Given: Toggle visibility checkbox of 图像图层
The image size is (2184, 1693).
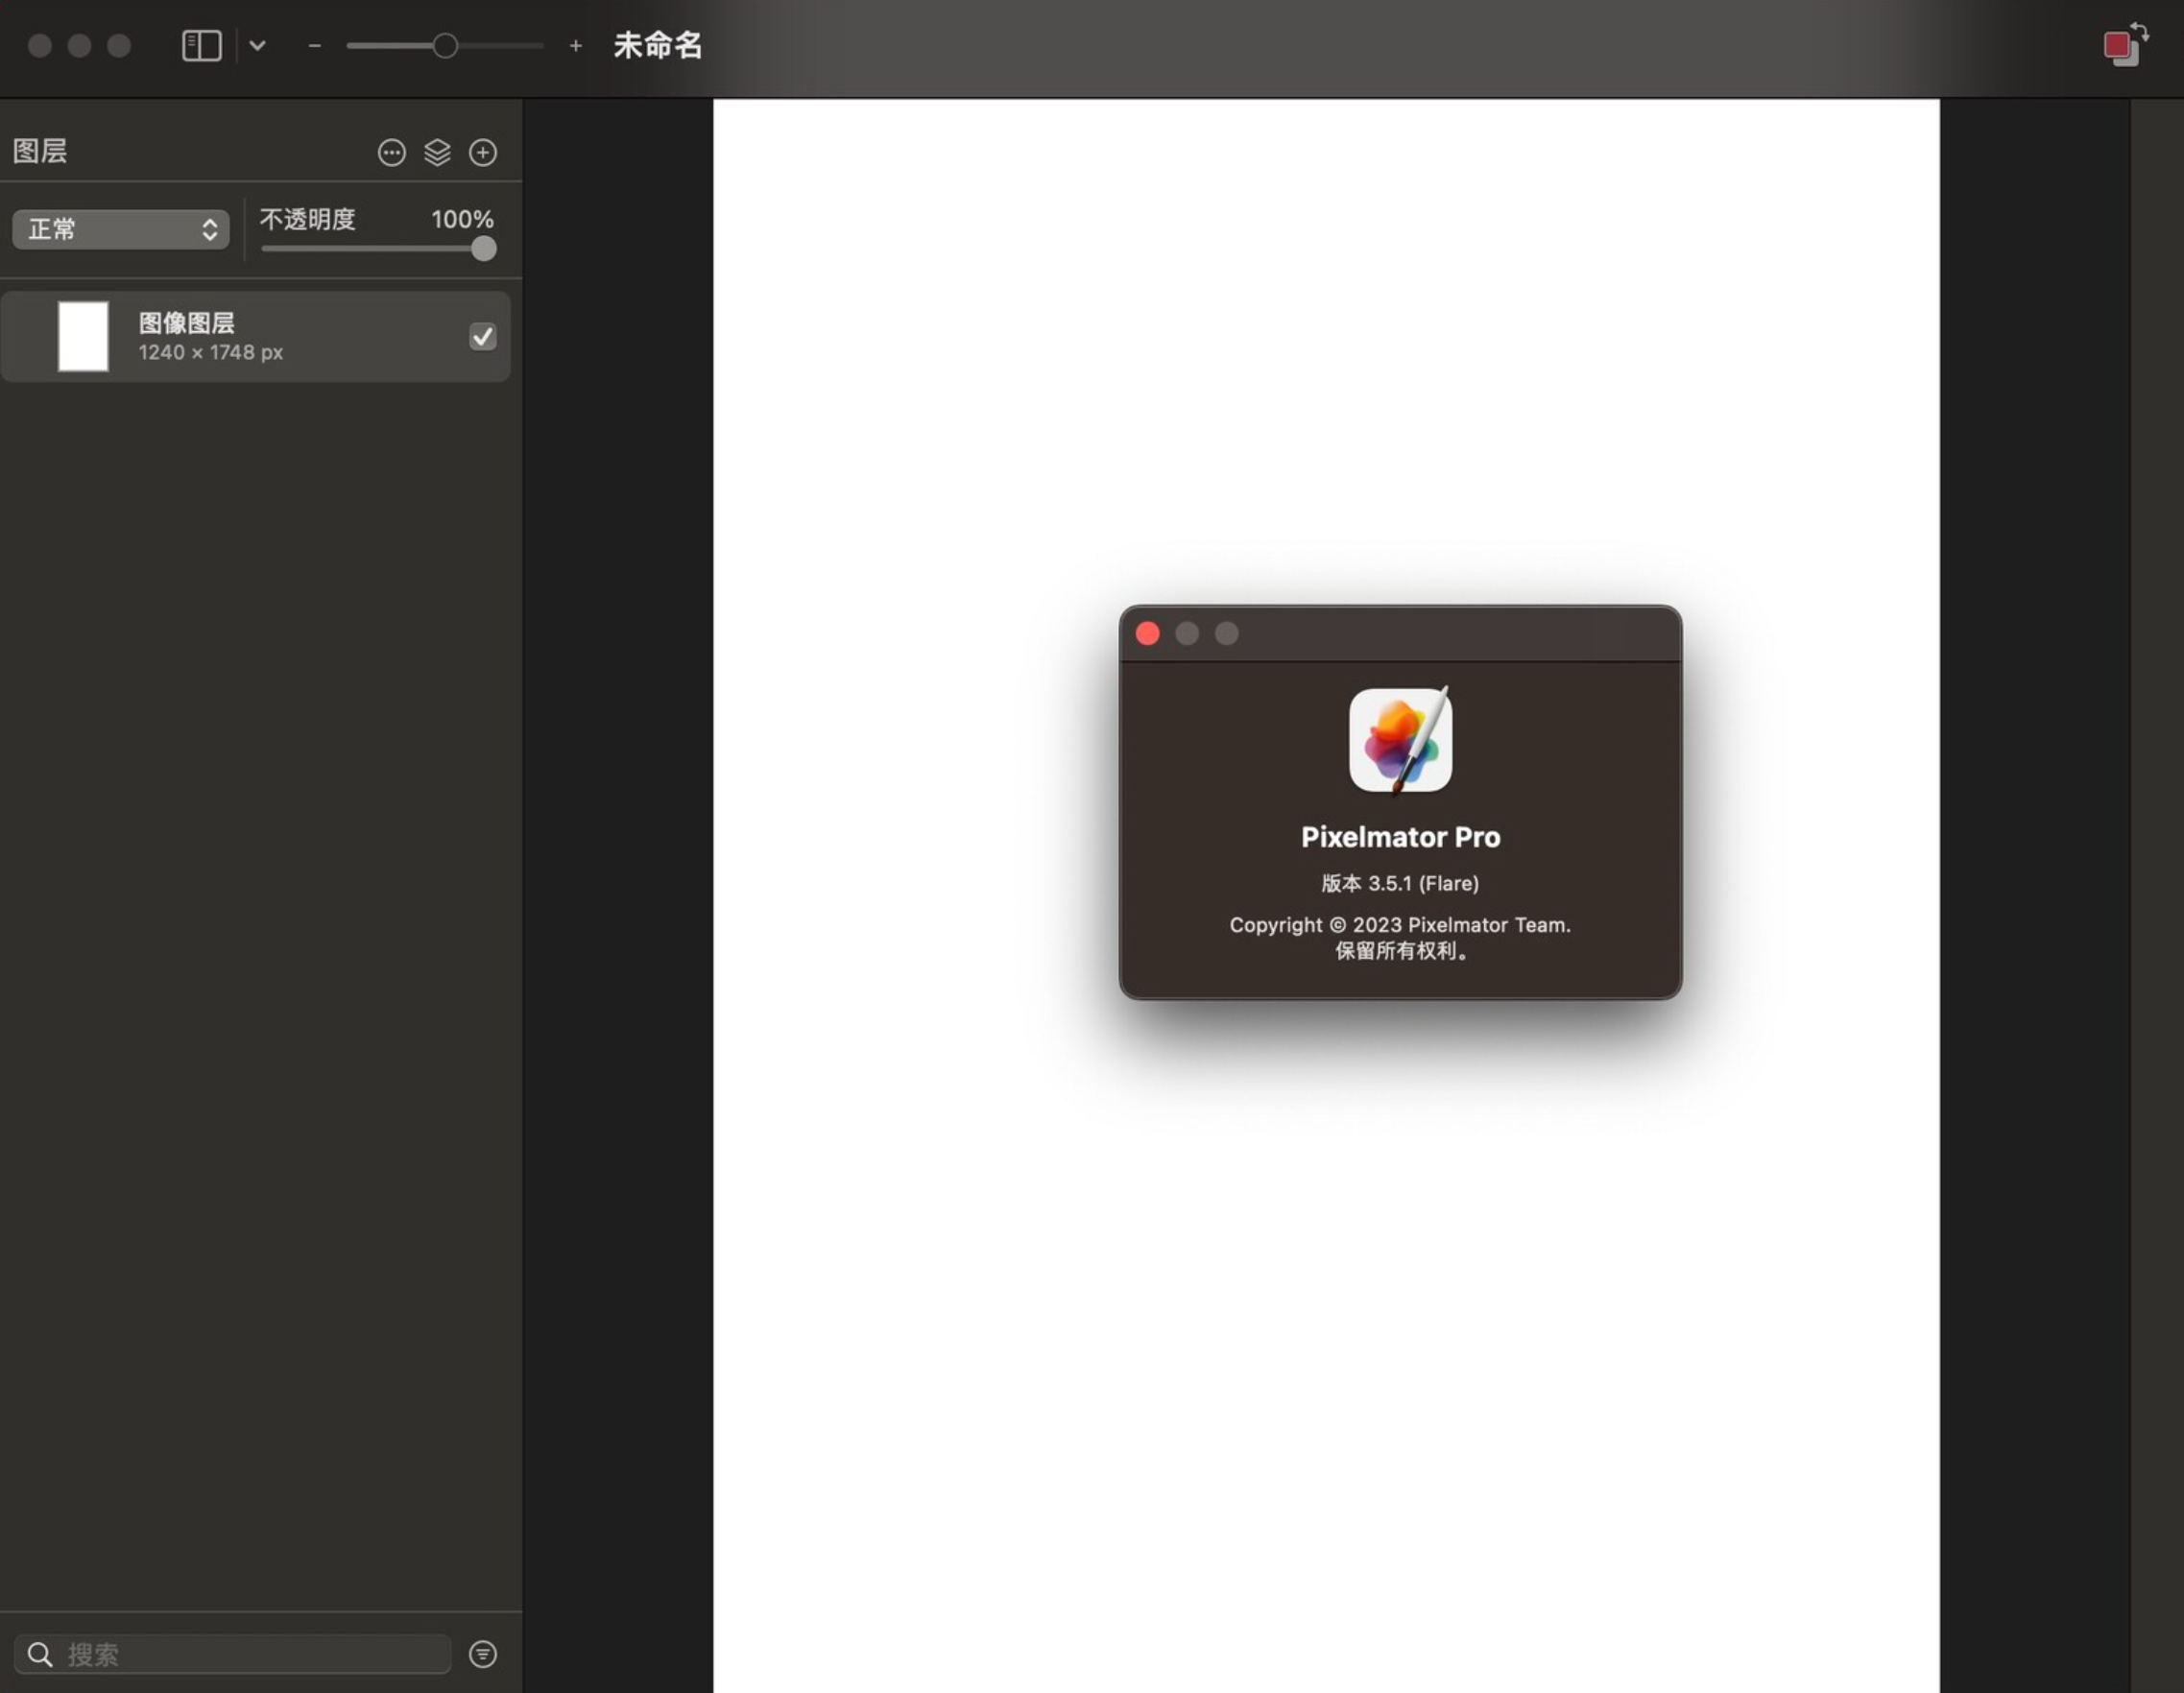Looking at the screenshot, I should click(x=483, y=336).
